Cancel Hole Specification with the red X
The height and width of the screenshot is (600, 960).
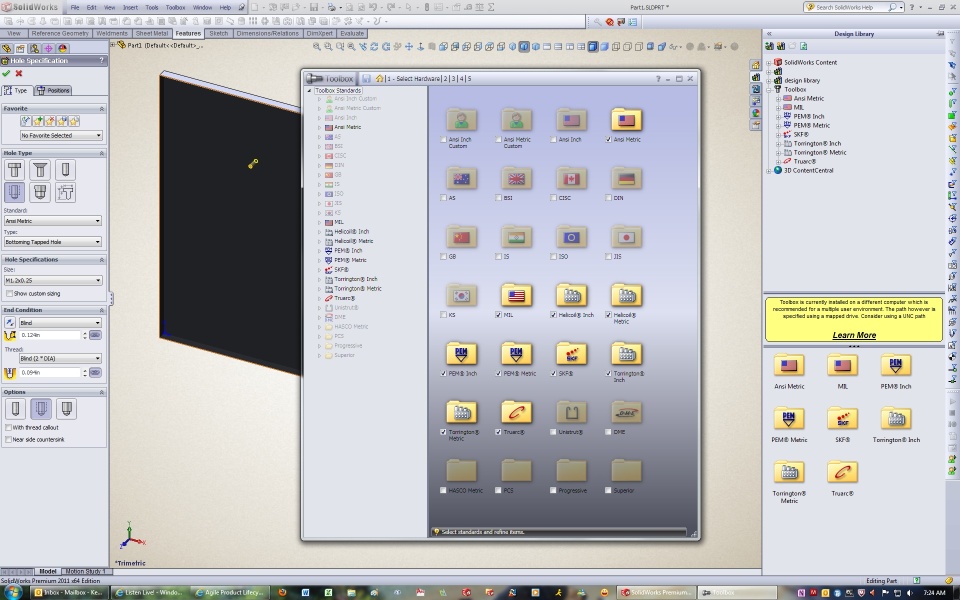[x=19, y=73]
